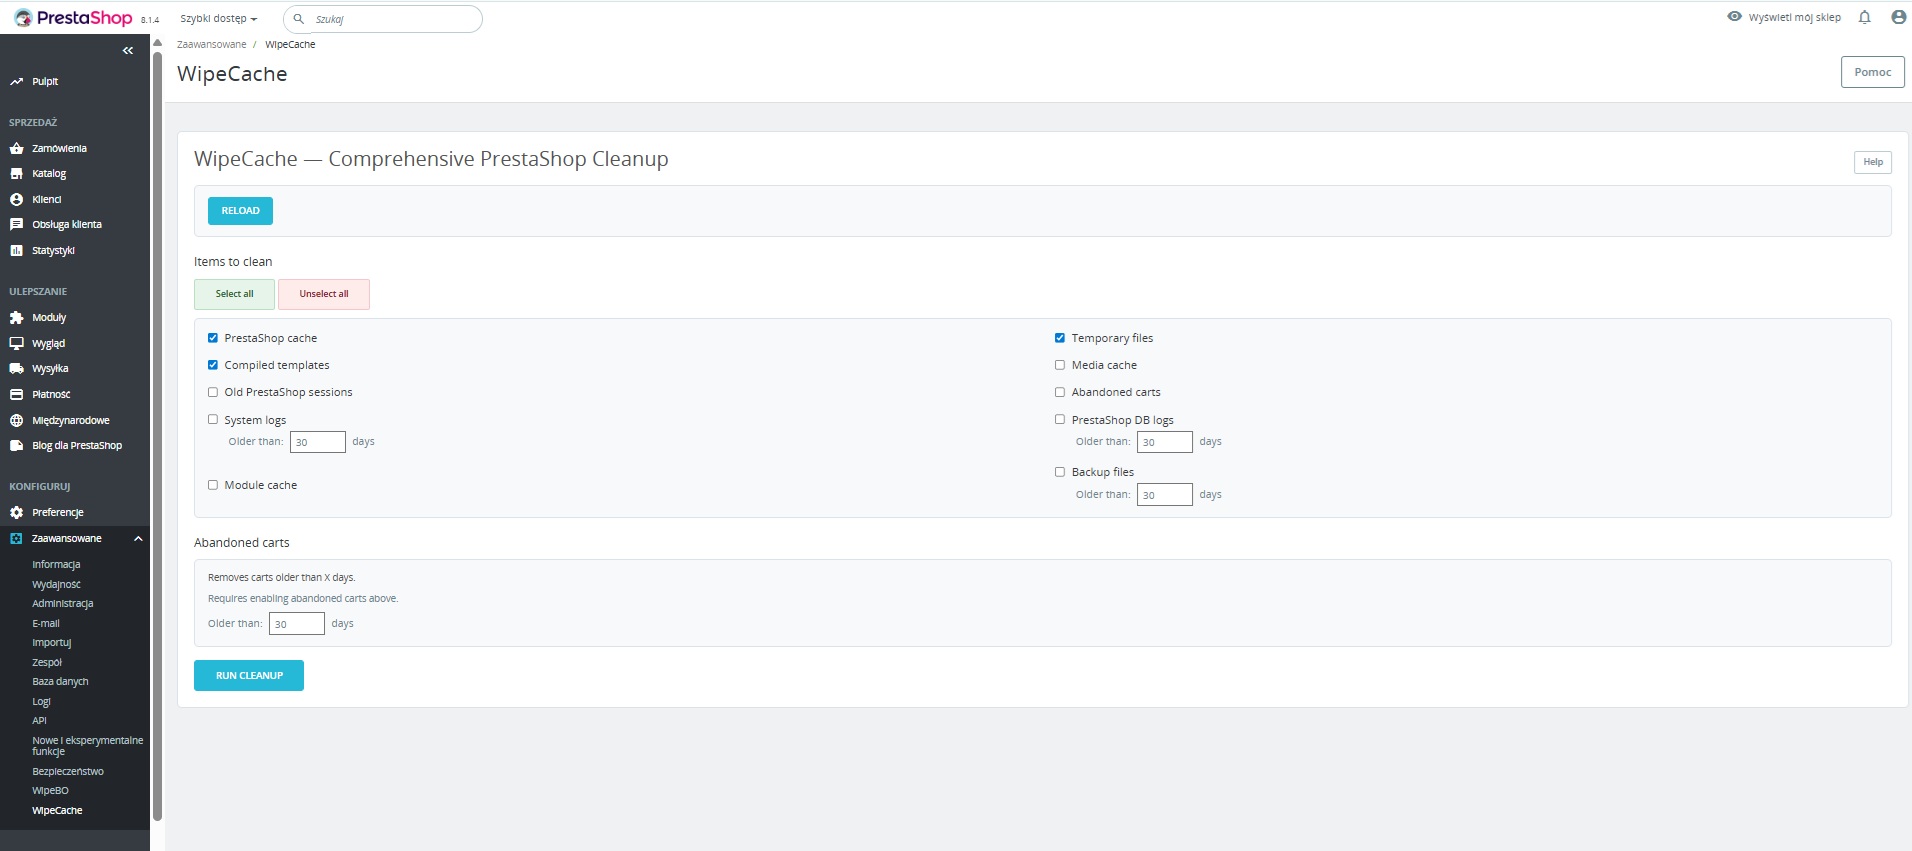Go to the WipeBO submenu item

pos(50,790)
